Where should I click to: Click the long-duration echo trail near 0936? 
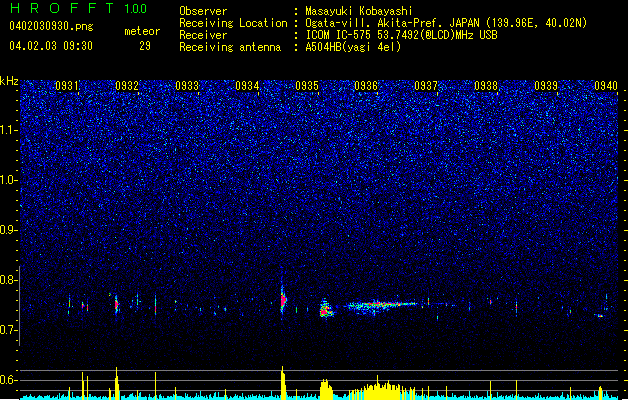(381, 306)
